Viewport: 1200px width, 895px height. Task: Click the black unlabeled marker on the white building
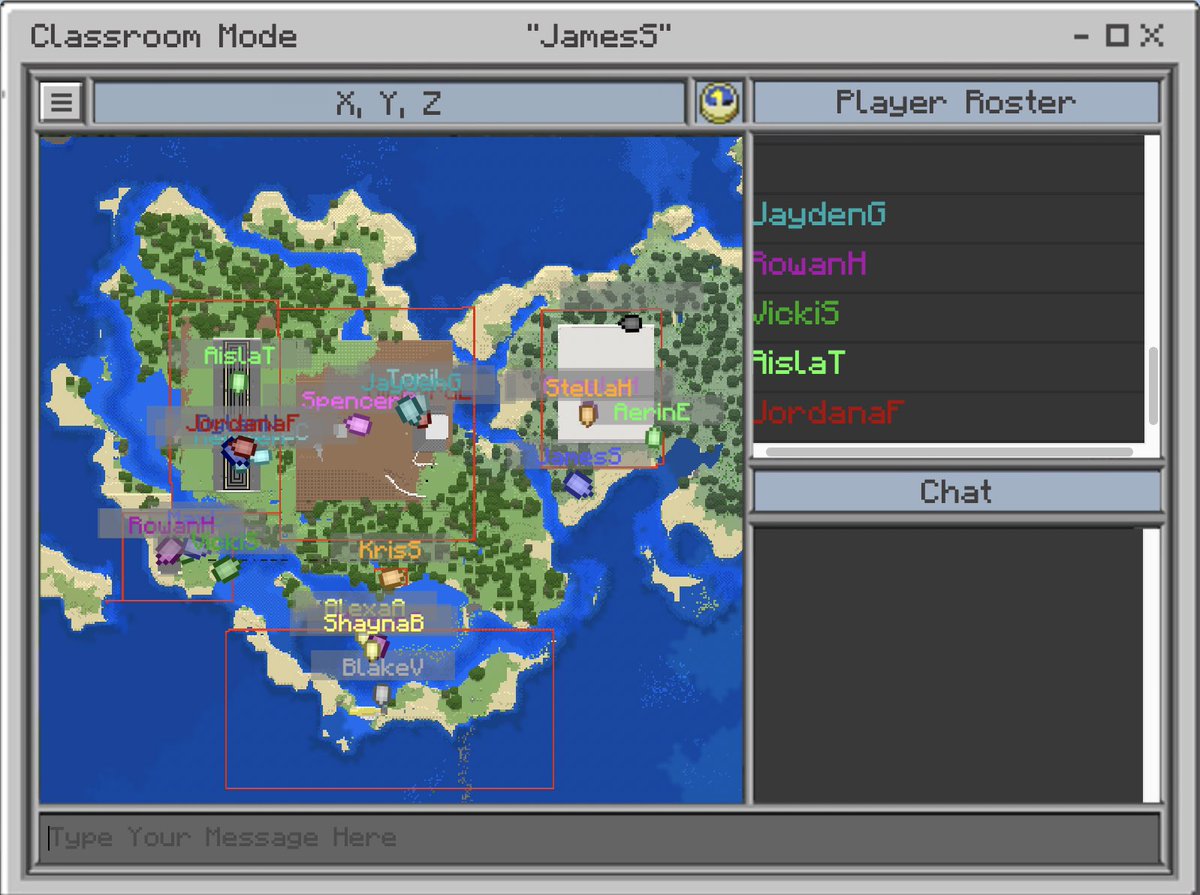[x=630, y=323]
